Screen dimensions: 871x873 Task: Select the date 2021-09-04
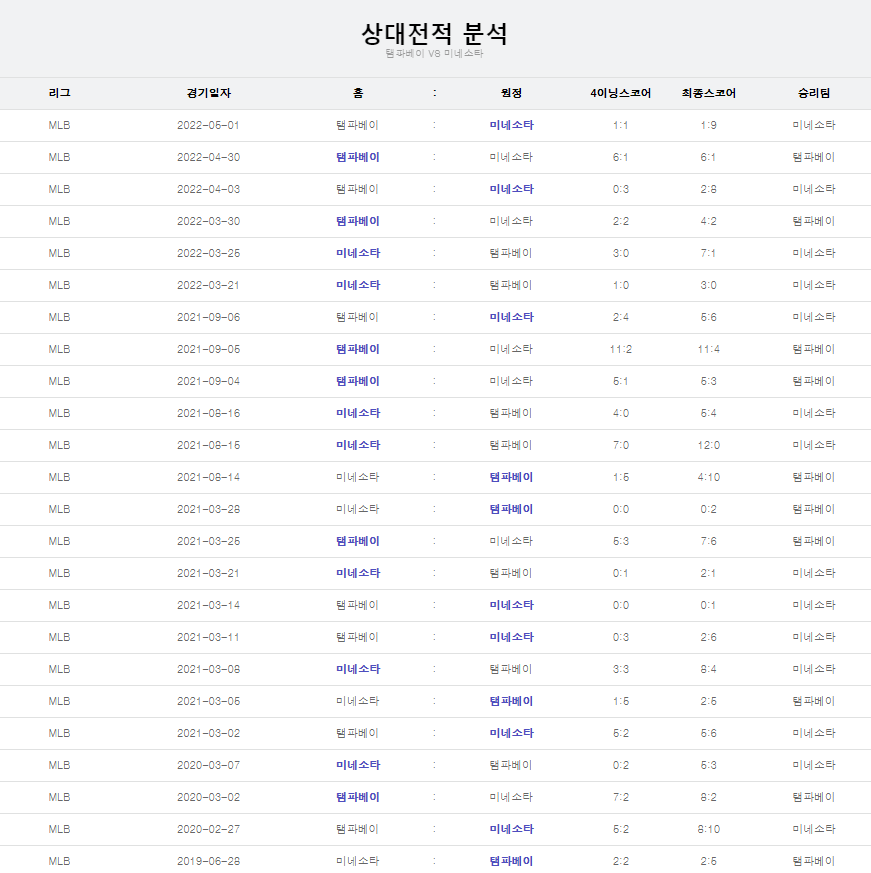point(209,381)
